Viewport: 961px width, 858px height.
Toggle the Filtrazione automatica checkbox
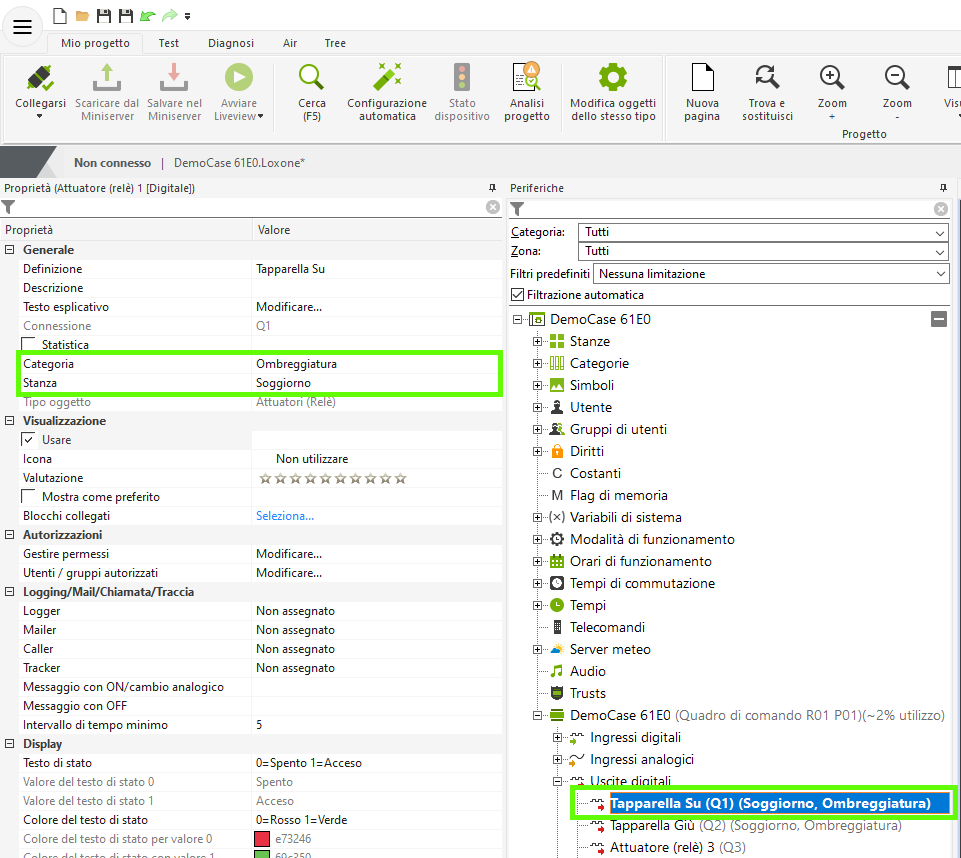517,295
